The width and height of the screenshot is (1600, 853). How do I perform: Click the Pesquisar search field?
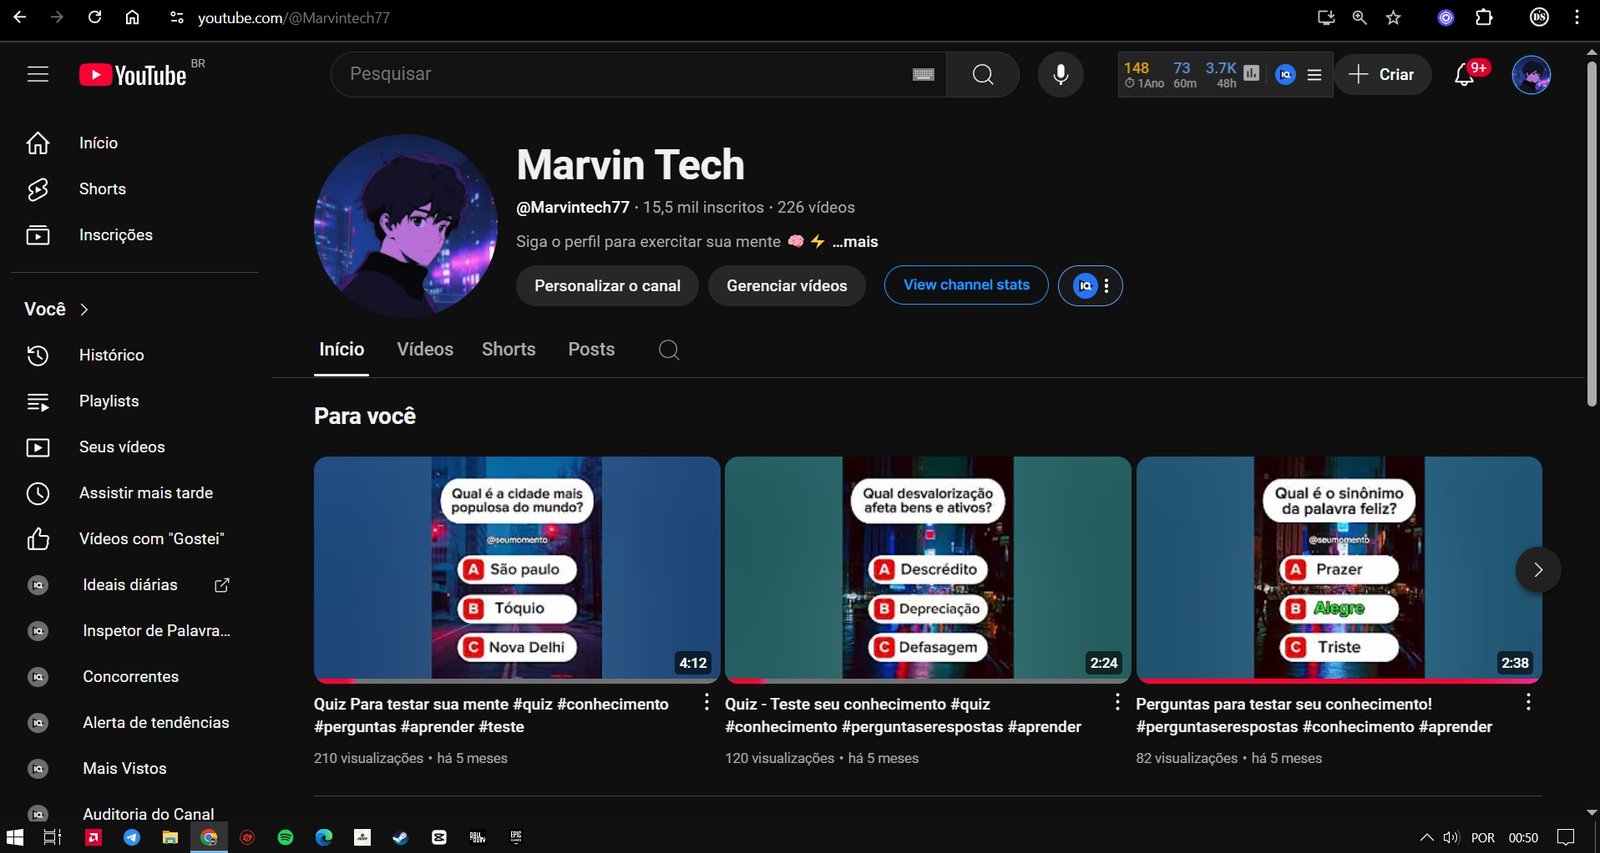coord(638,74)
